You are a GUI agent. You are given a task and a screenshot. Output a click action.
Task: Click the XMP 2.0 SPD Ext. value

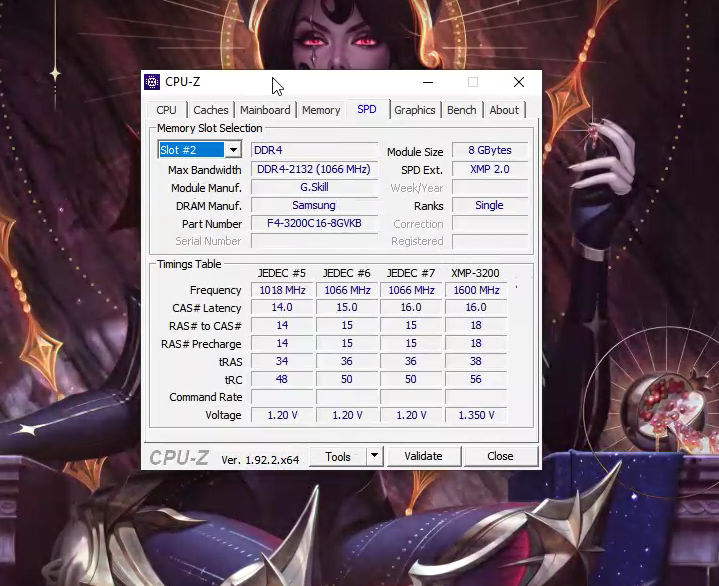tap(490, 169)
